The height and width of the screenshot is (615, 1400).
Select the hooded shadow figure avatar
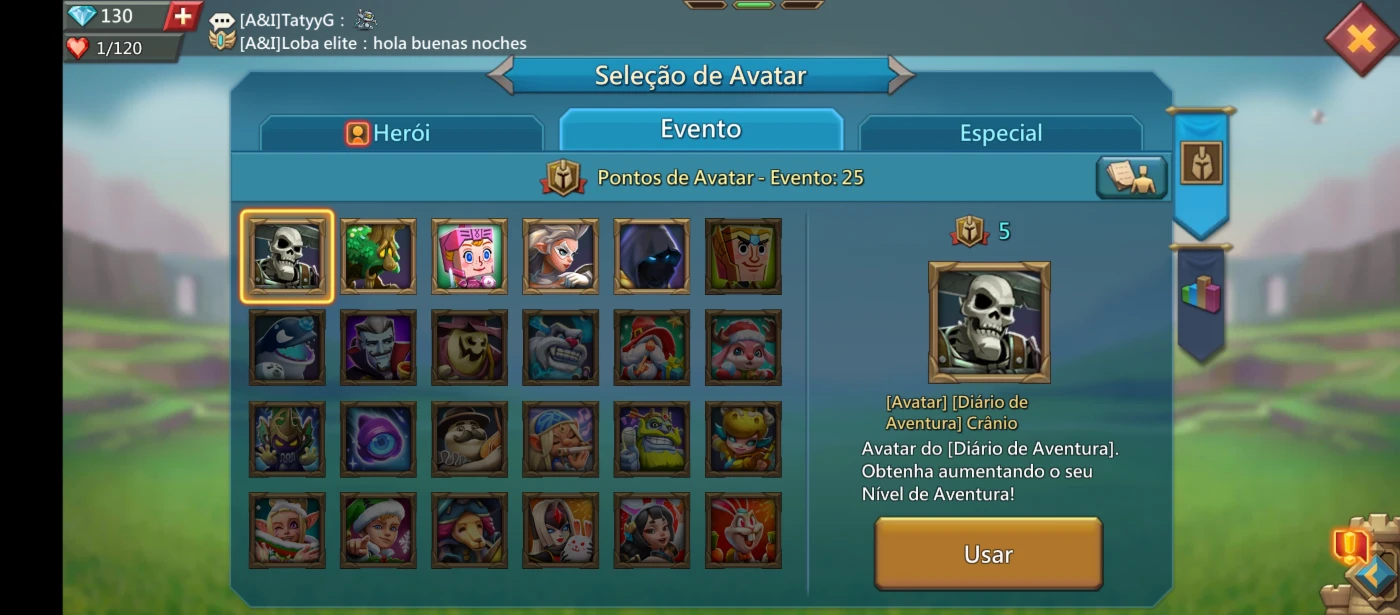(651, 257)
